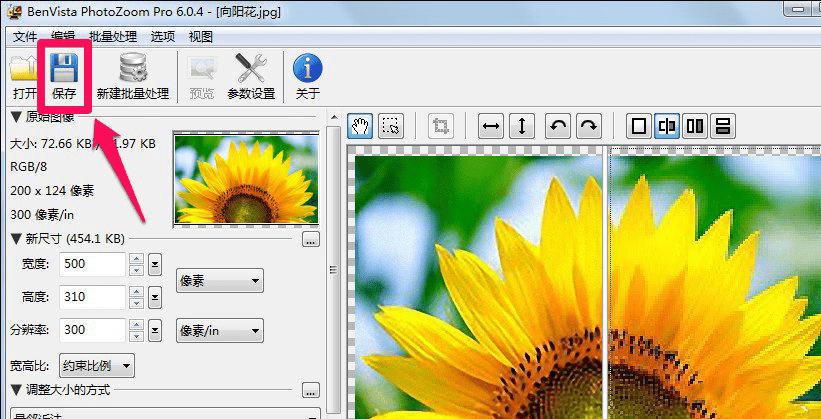
Task: Increase resolution with the up spinner
Action: pyautogui.click(x=136, y=324)
